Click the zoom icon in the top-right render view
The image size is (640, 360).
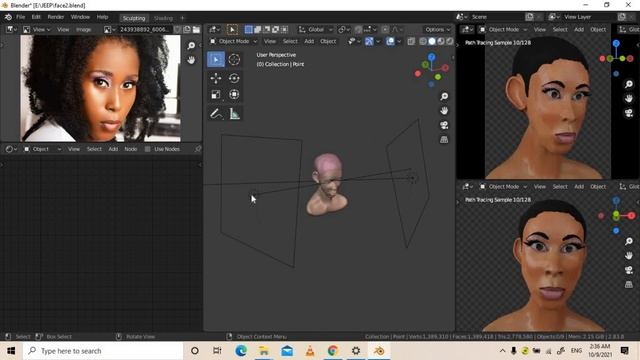tap(629, 84)
